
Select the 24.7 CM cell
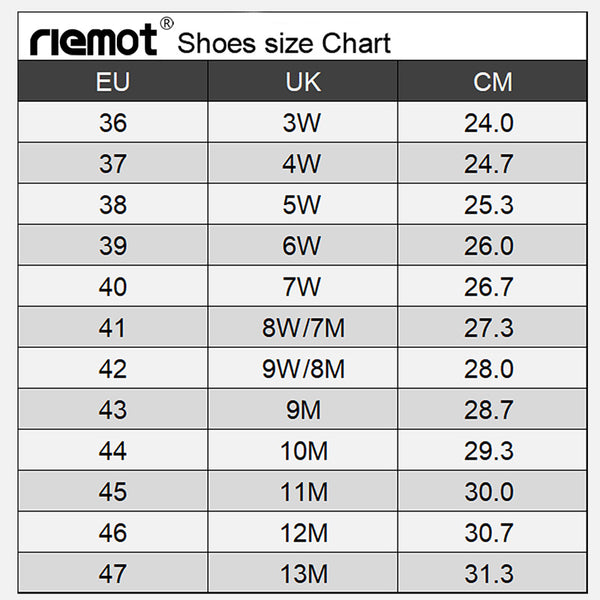(489, 163)
